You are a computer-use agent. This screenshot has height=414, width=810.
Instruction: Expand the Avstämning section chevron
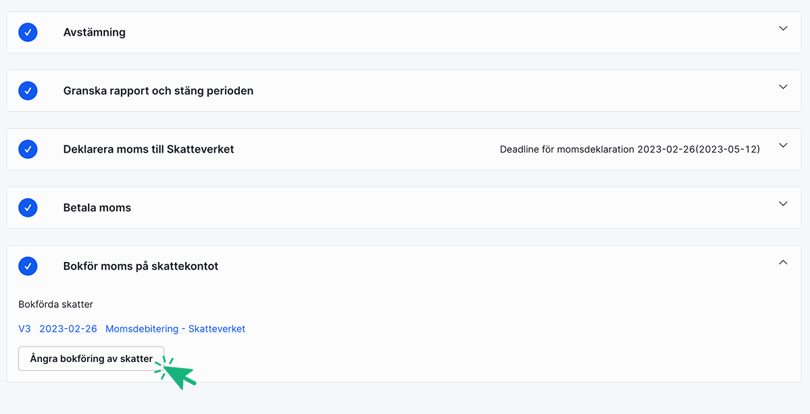coord(783,29)
